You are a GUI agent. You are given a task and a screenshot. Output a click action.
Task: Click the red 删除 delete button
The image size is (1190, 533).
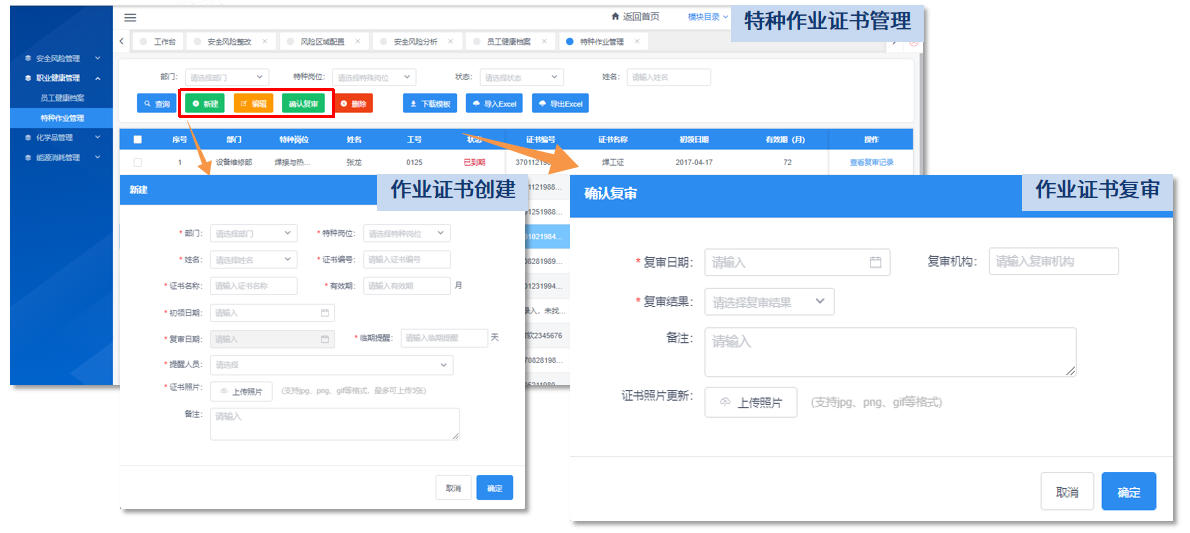353,103
